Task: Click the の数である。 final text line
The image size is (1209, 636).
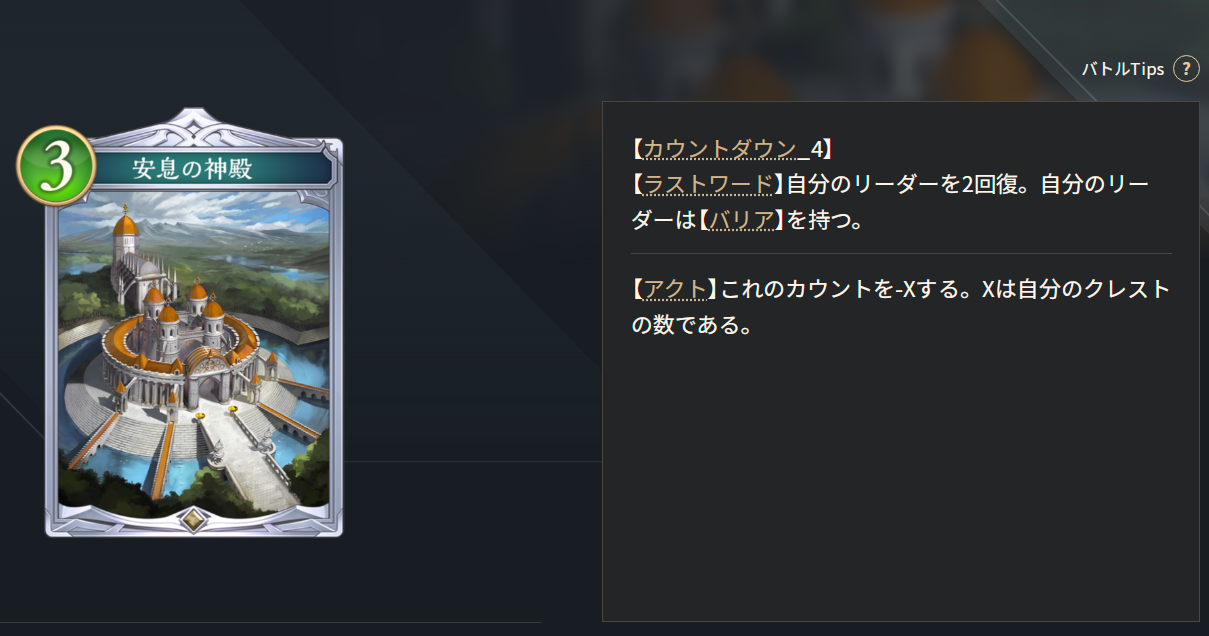Action: coord(691,326)
